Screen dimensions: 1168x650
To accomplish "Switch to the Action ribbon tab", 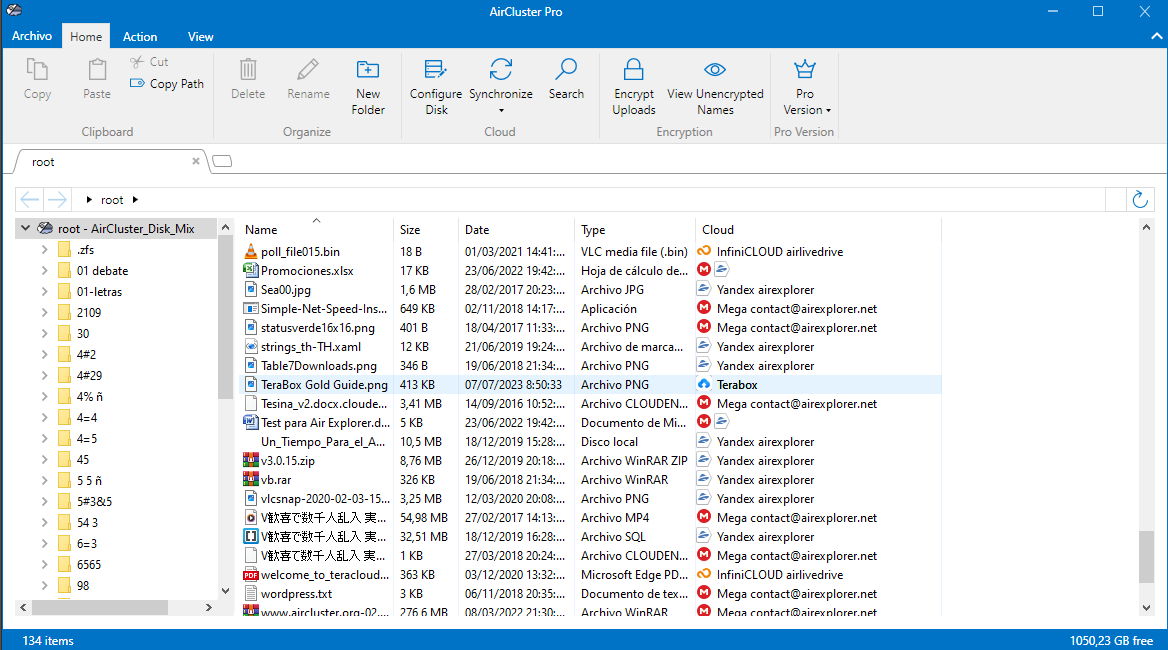I will [x=140, y=37].
